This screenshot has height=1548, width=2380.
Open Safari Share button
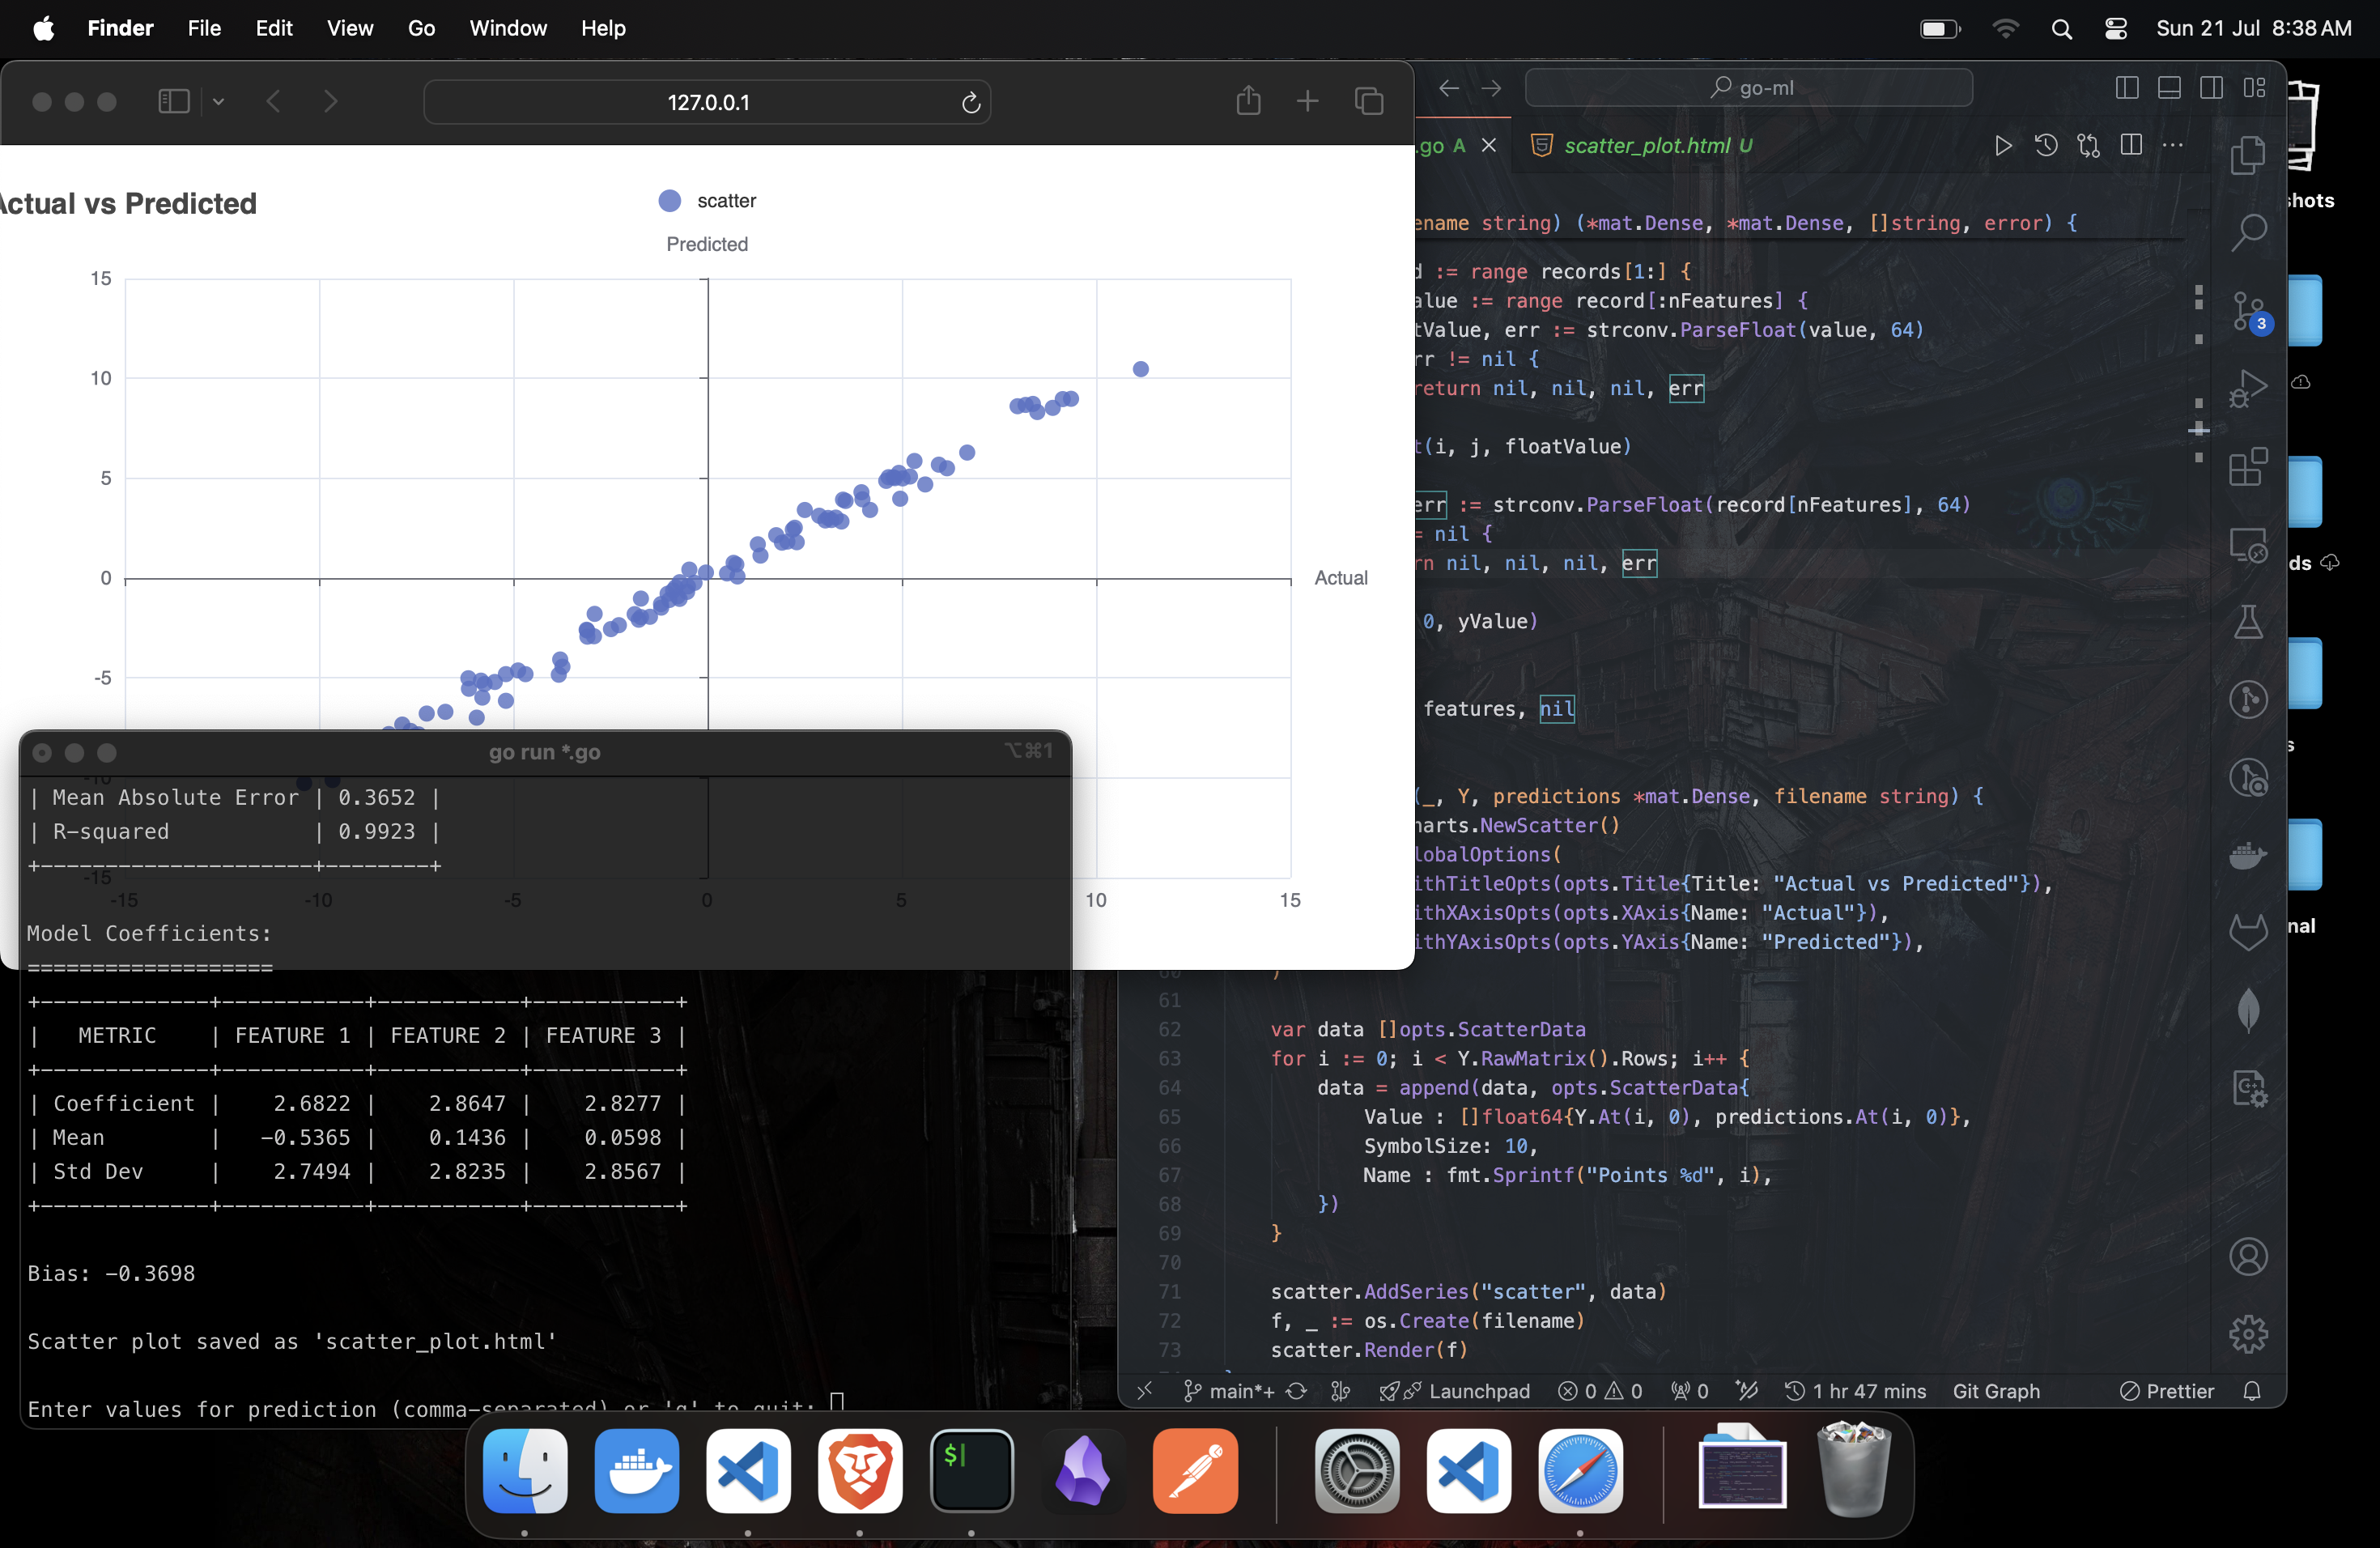pyautogui.click(x=1248, y=101)
